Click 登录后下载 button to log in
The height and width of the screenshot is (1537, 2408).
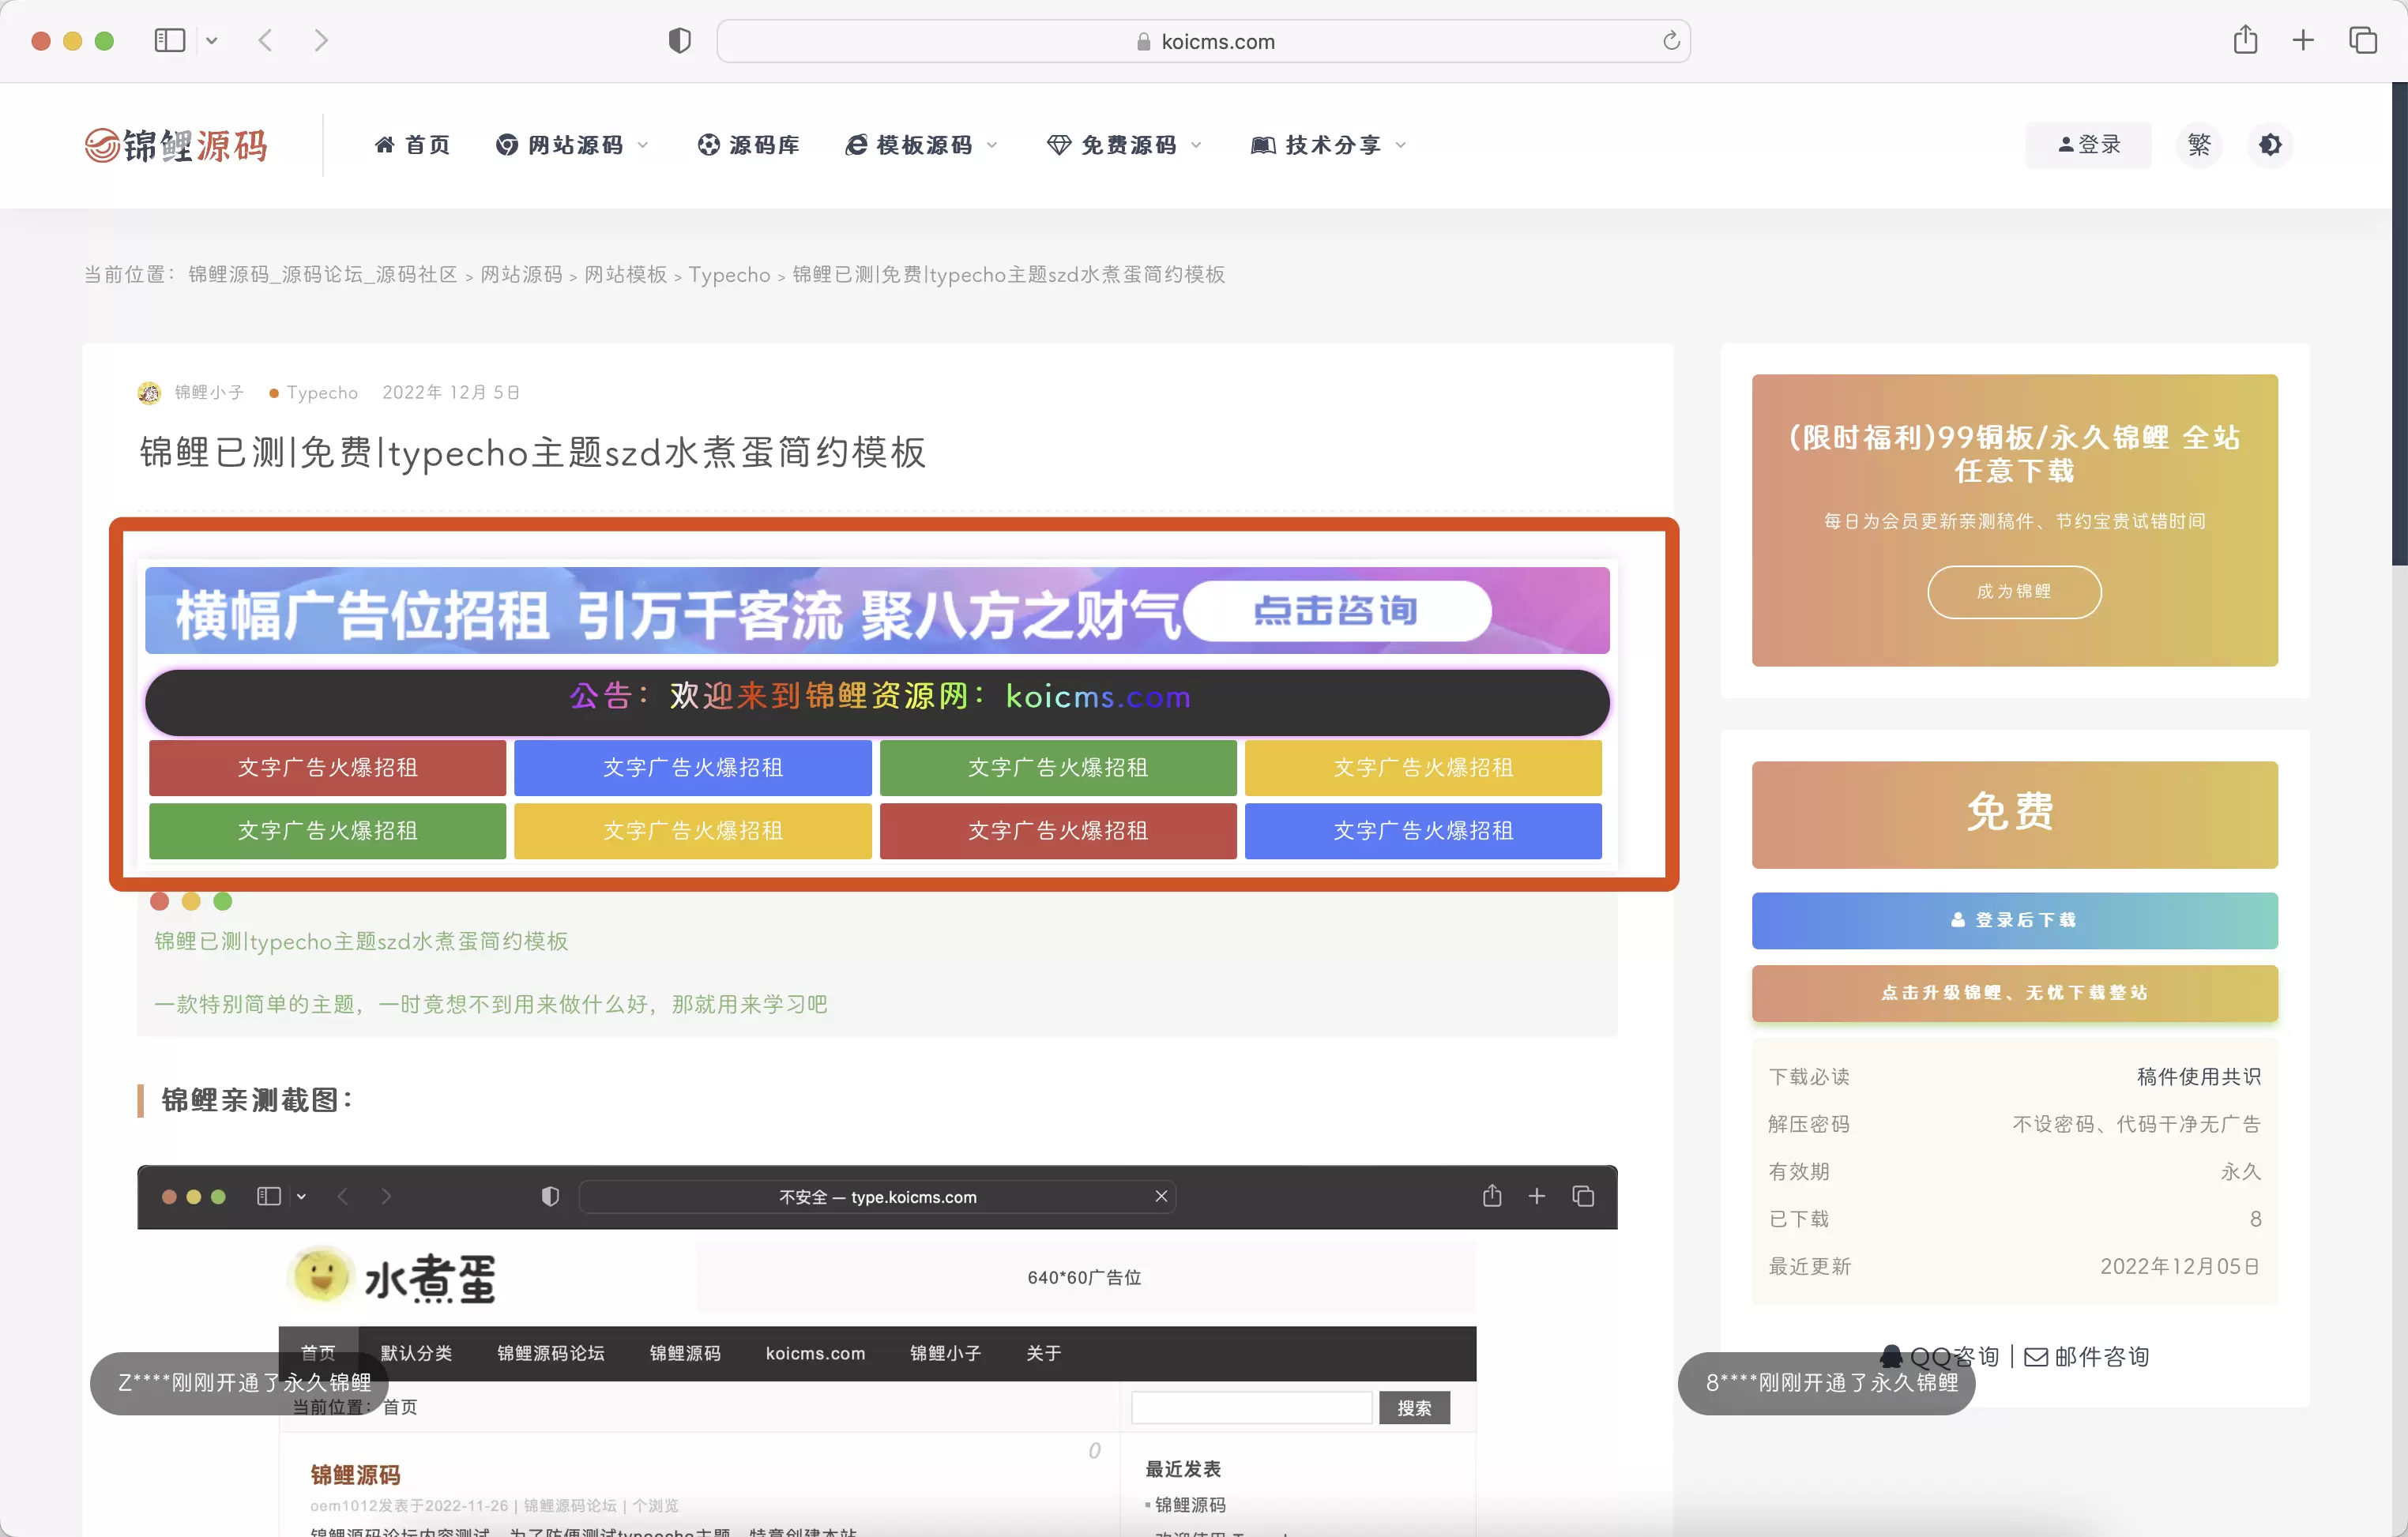(x=2013, y=916)
